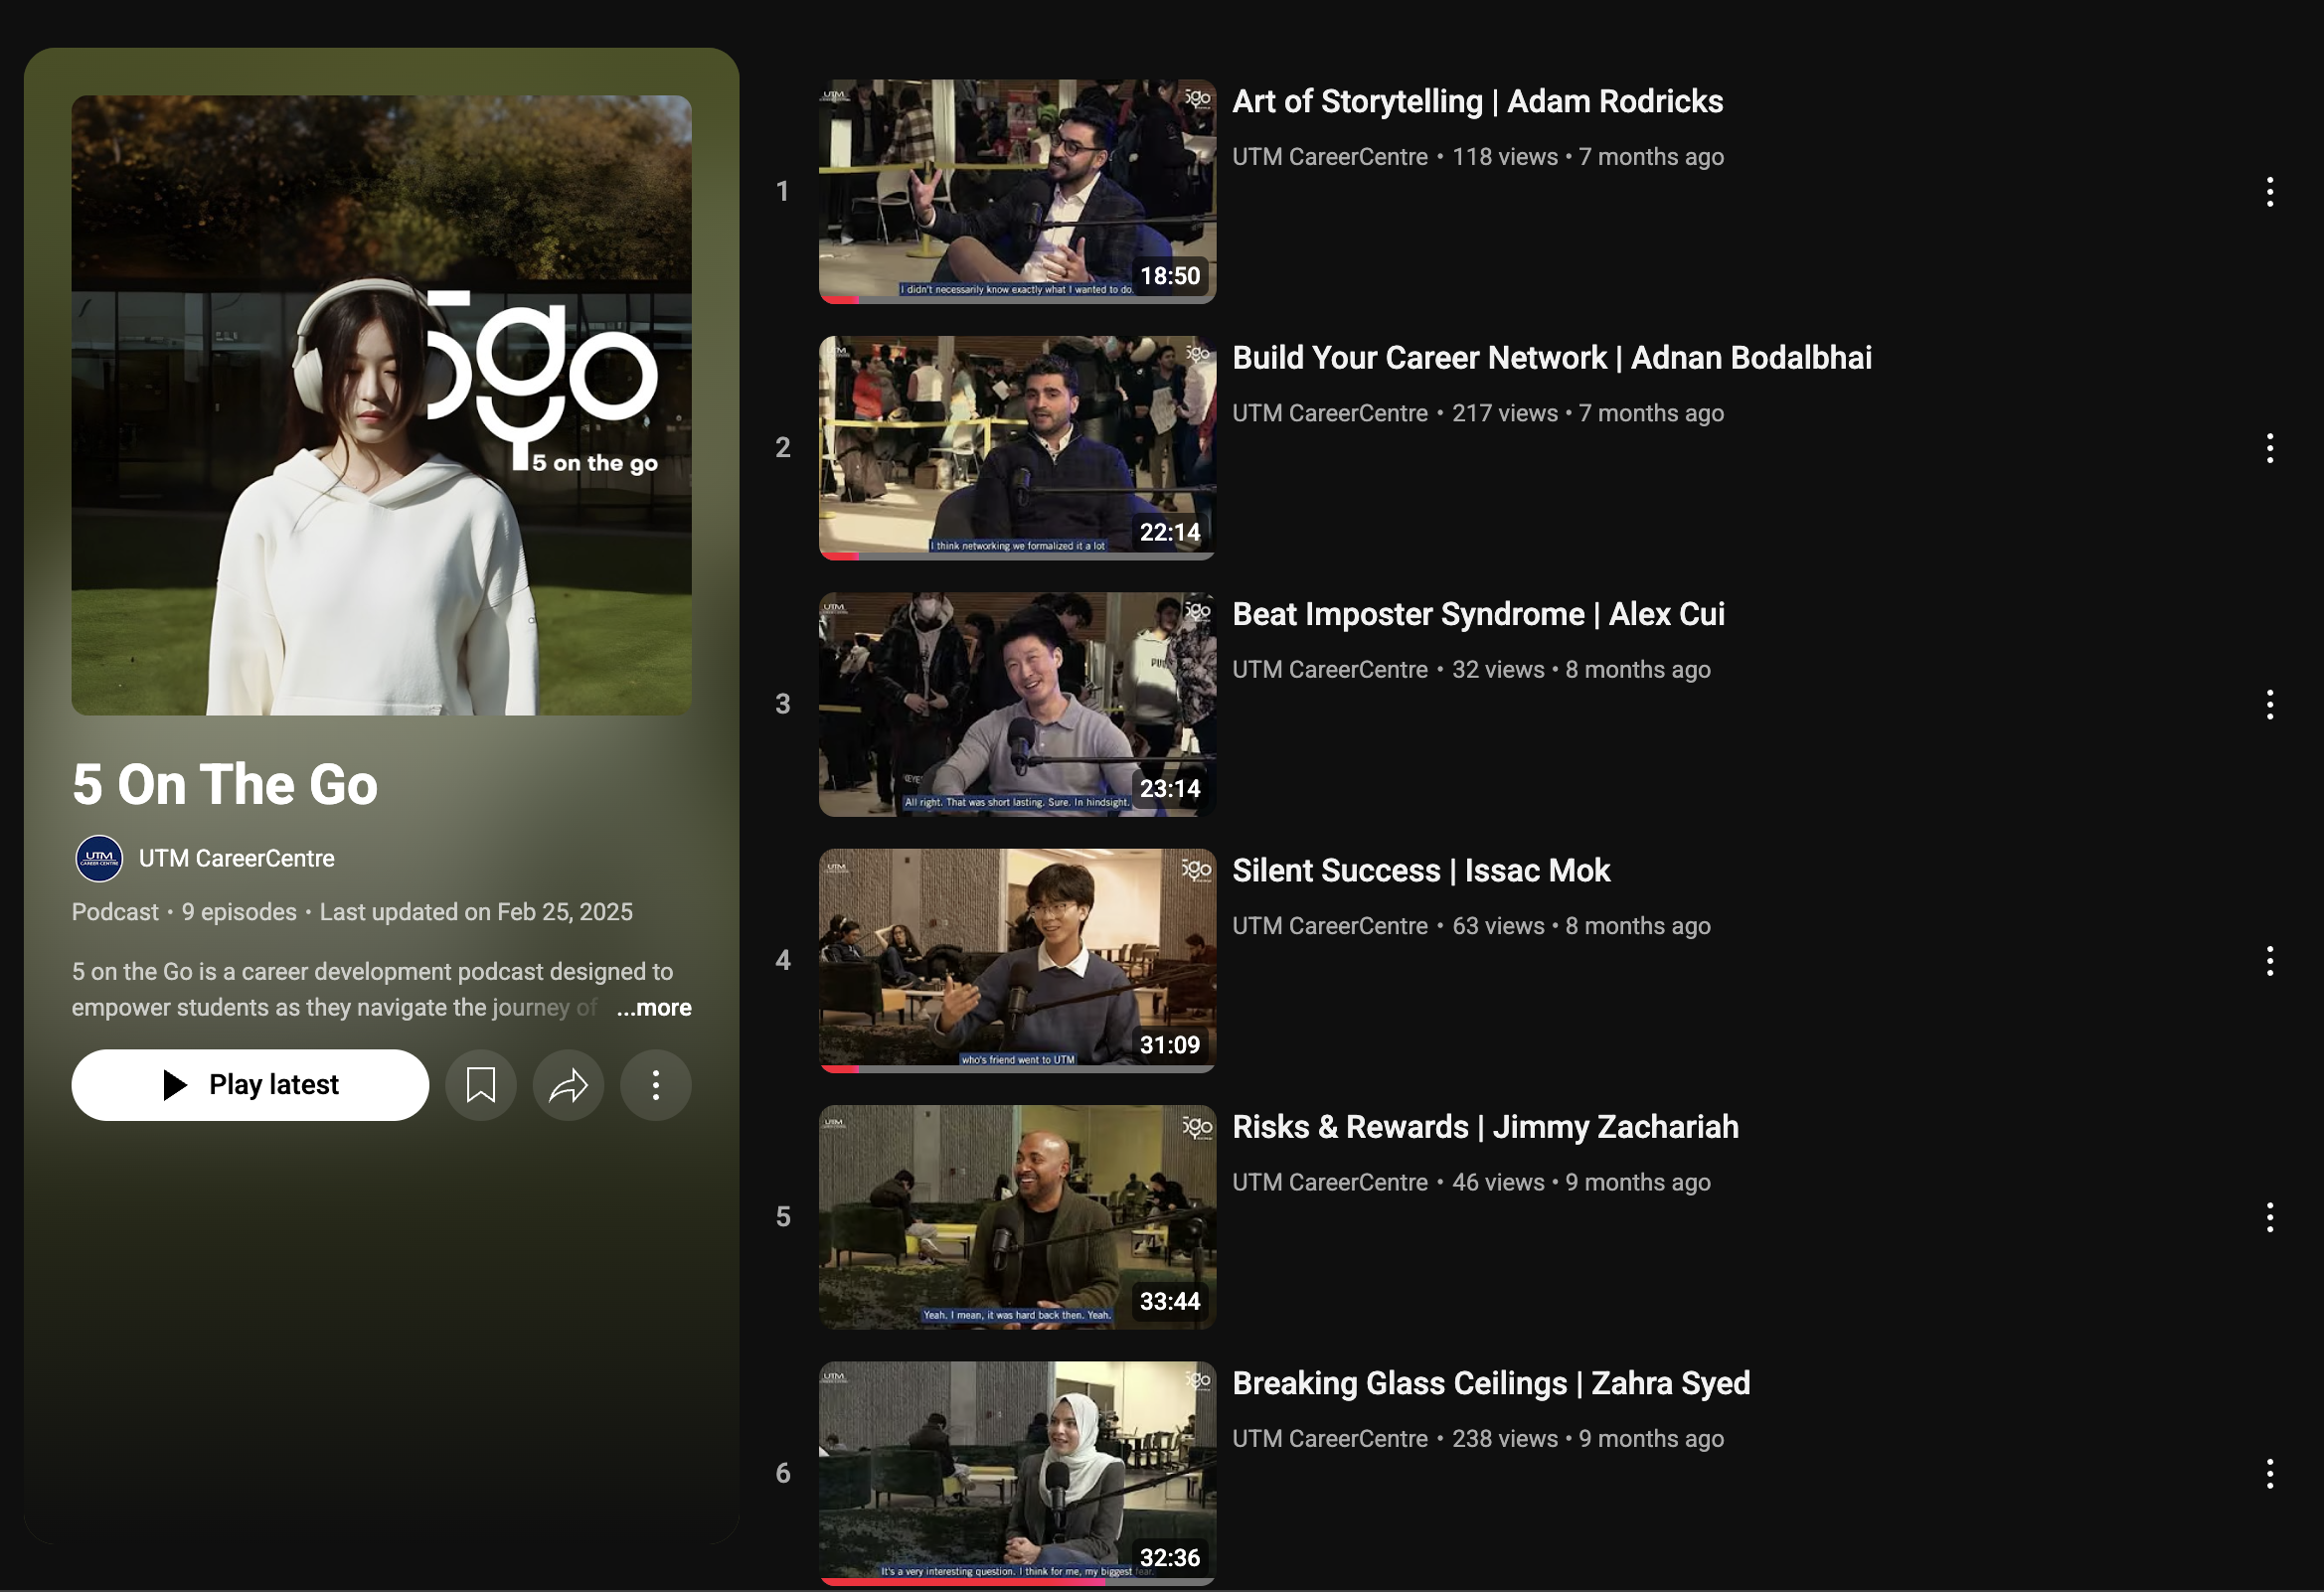Open options for Art of Storytelling video
2324x1592 pixels.
coord(2269,191)
